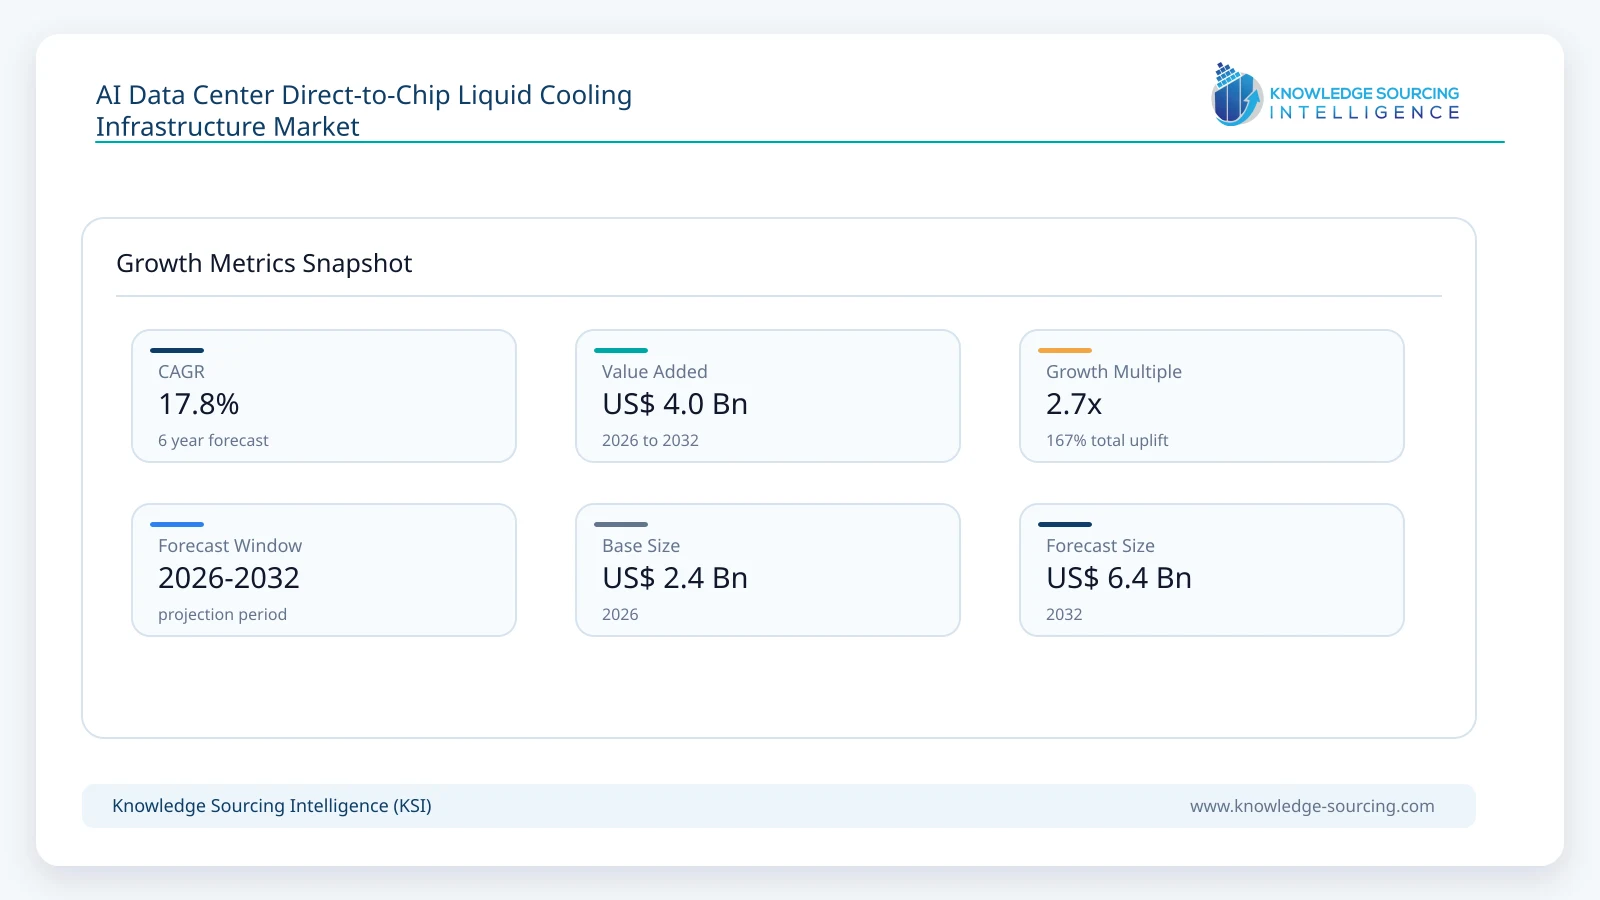Click the CAGR label

[x=181, y=371]
